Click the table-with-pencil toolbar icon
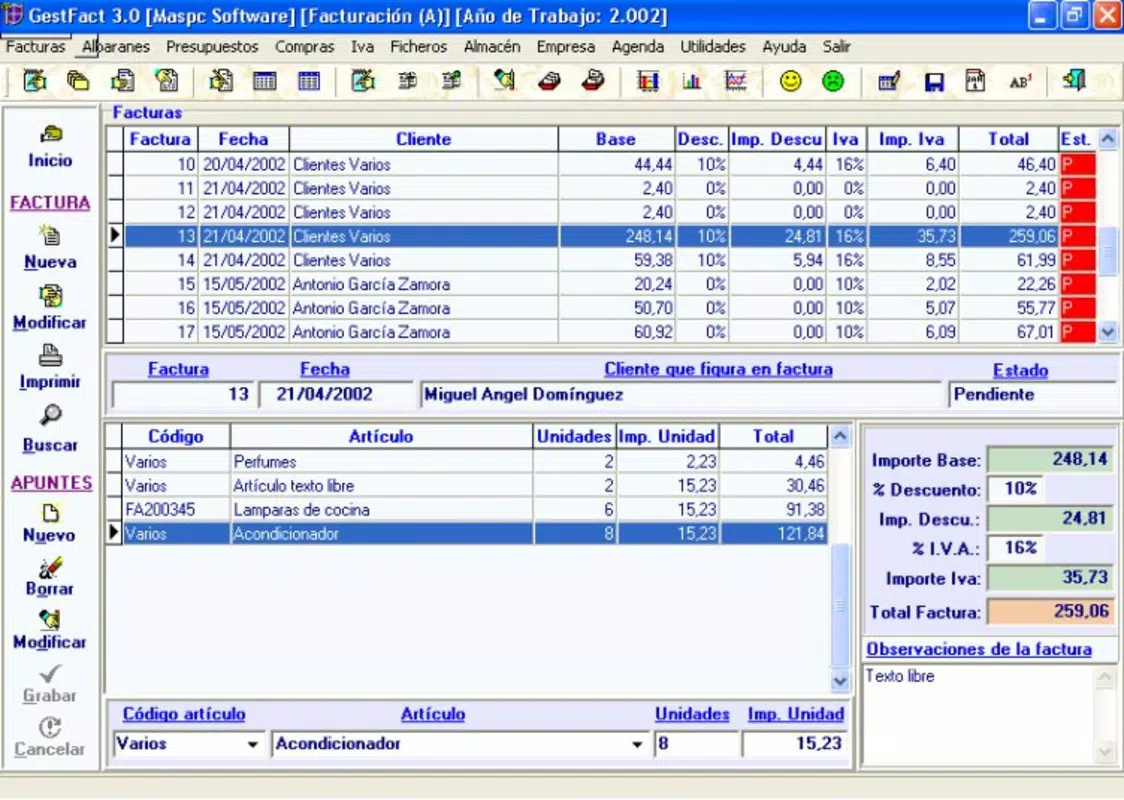1124x800 pixels. 889,81
